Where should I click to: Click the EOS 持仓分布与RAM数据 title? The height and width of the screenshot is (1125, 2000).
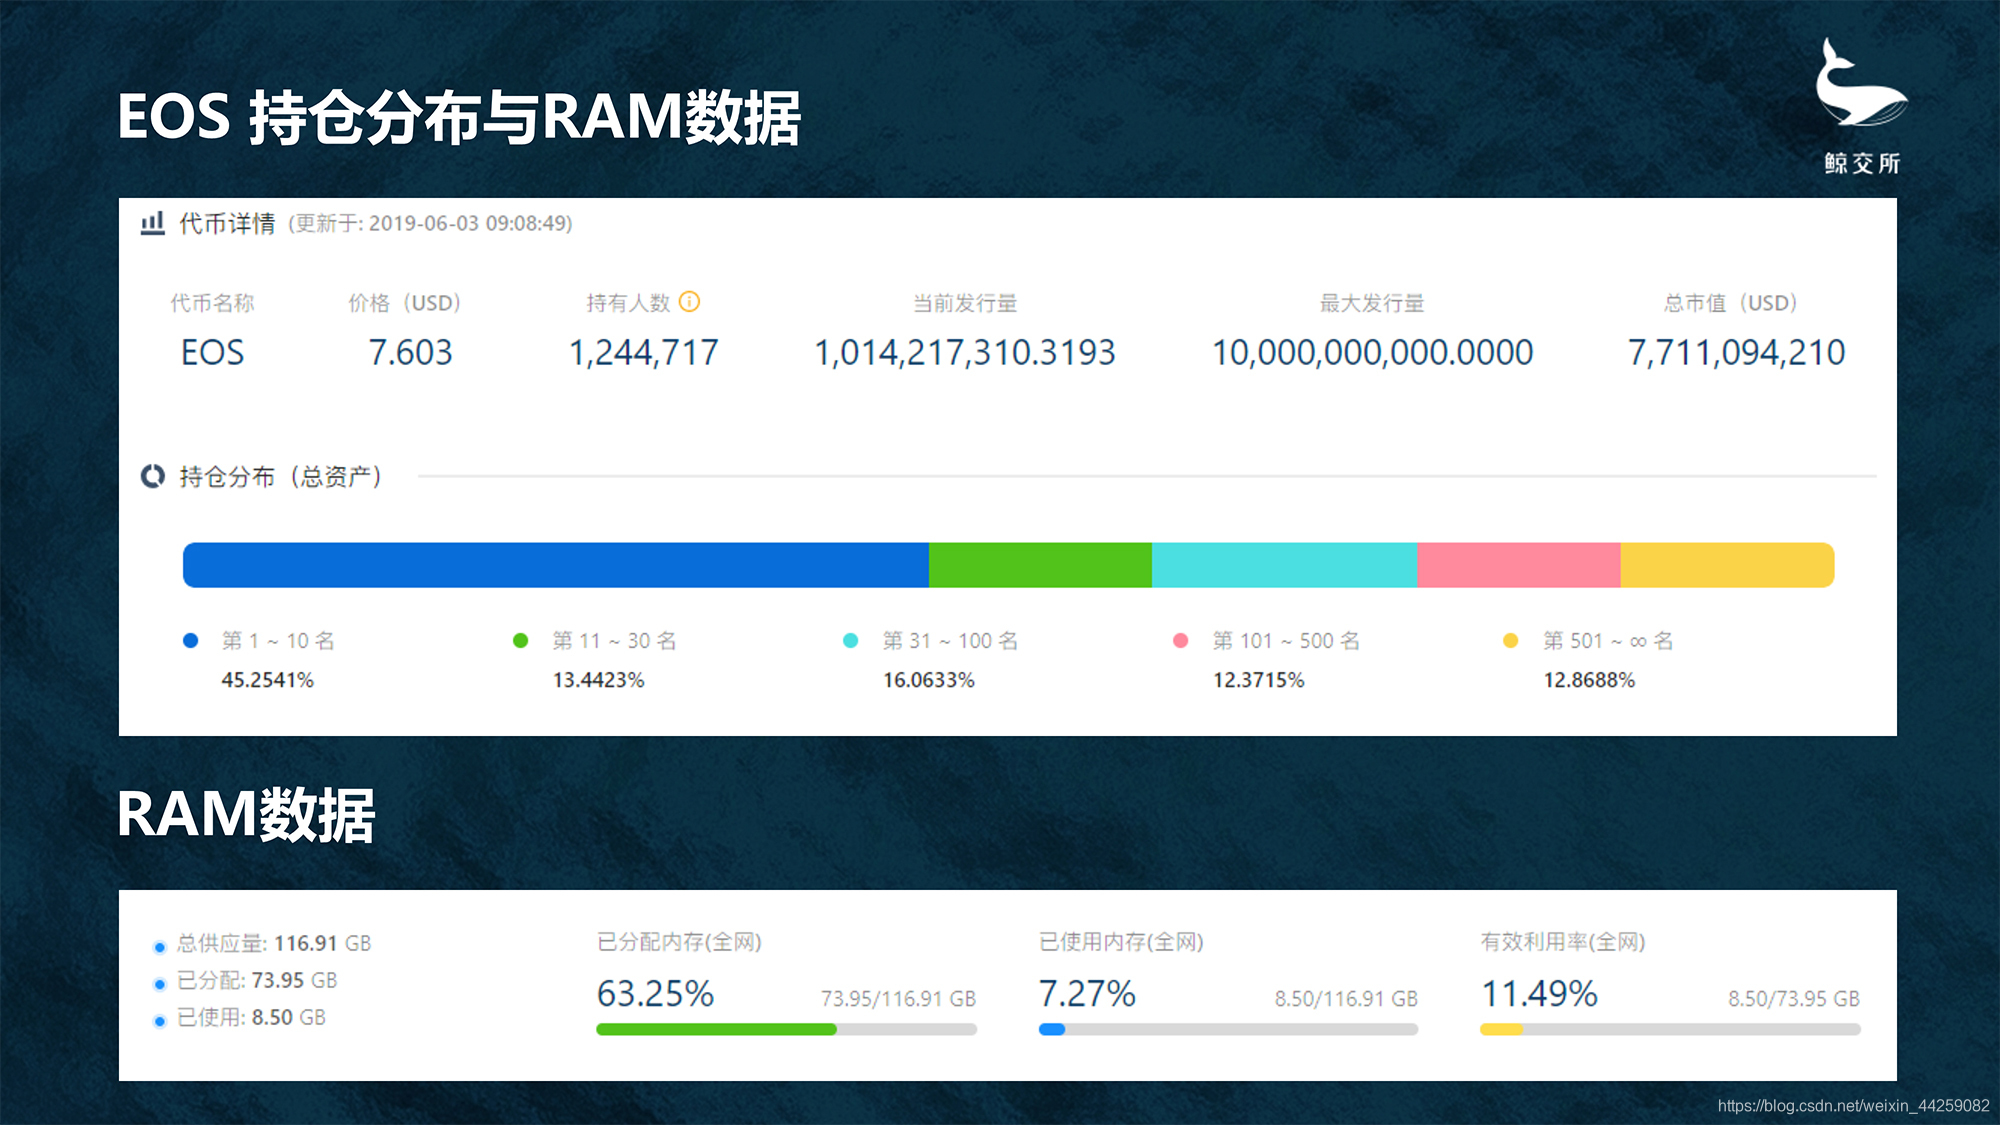[459, 117]
